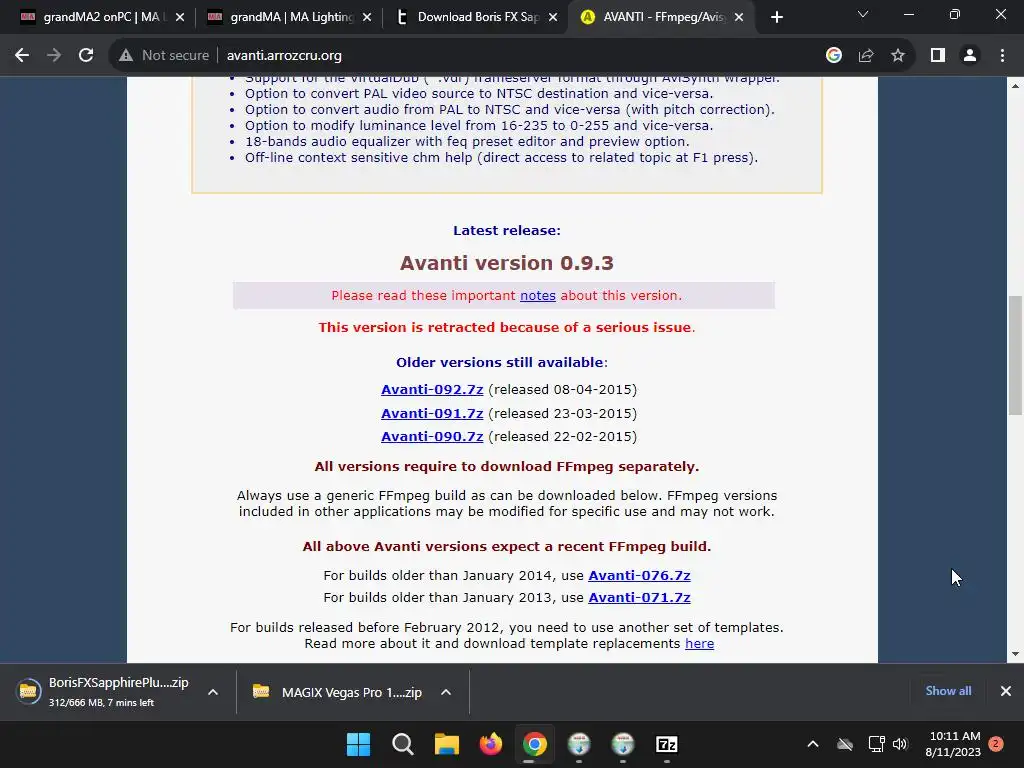The height and width of the screenshot is (768, 1024).
Task: Open the template replacements 'here' link
Action: pos(699,644)
